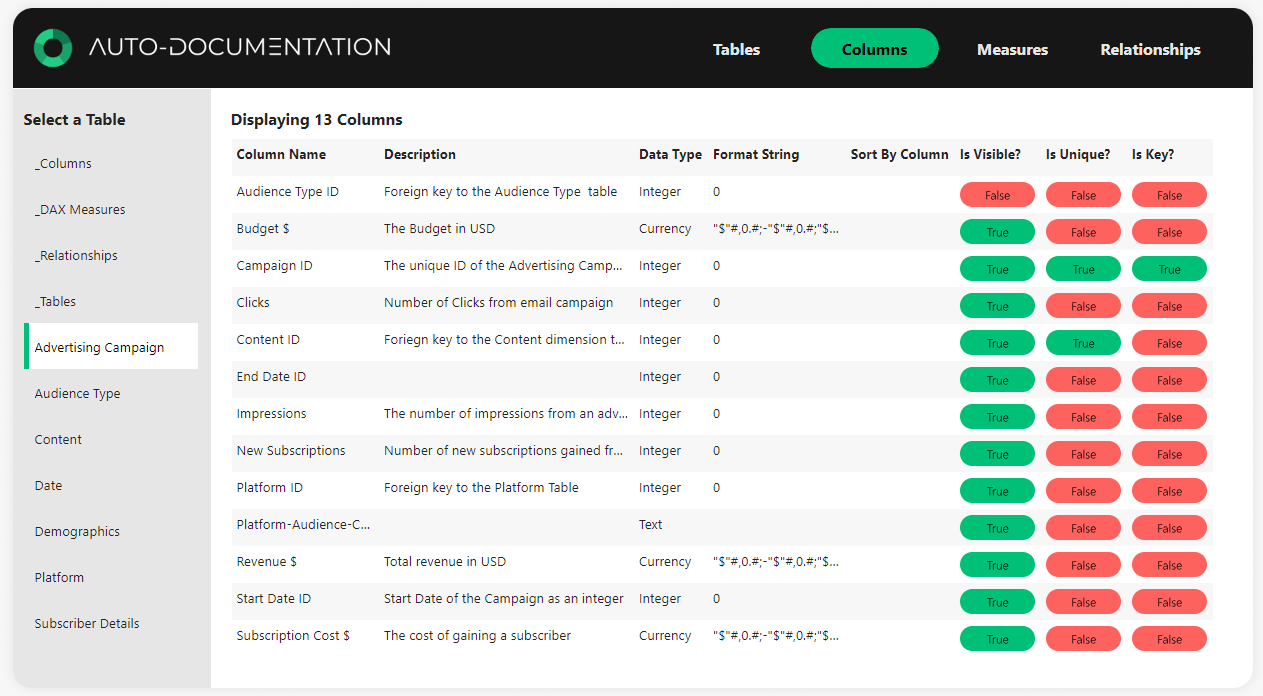Select the active Columns tab button

pyautogui.click(x=874, y=49)
